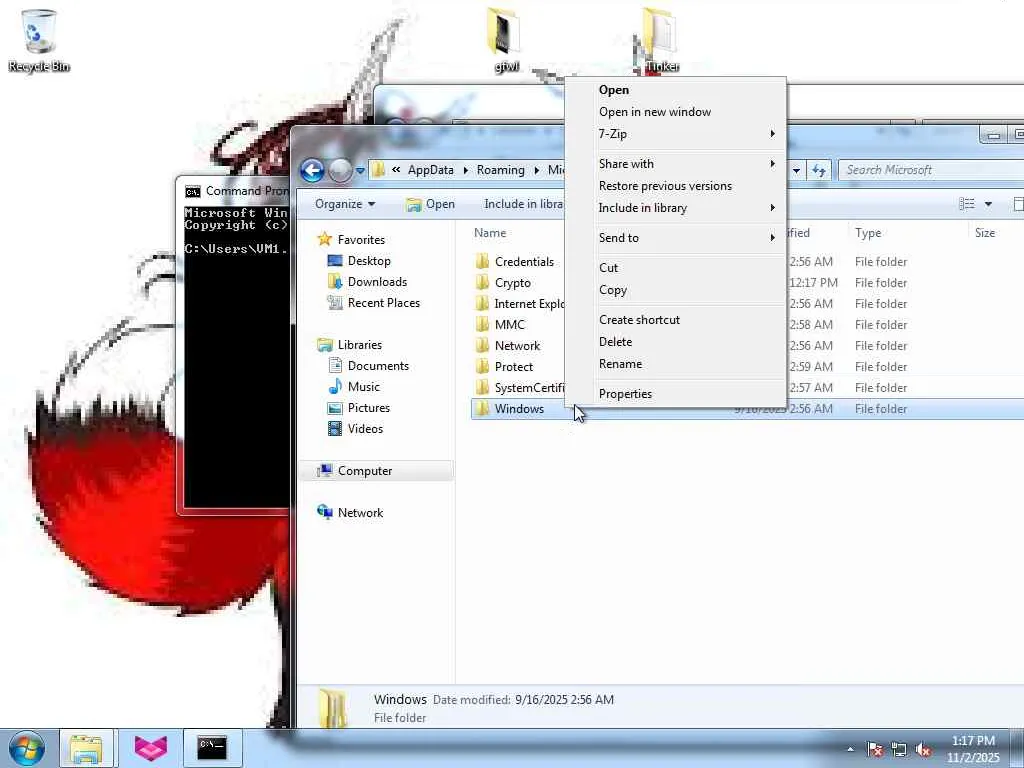This screenshot has width=1024, height=768.
Task: Select the Windows folder row
Action: pos(747,409)
